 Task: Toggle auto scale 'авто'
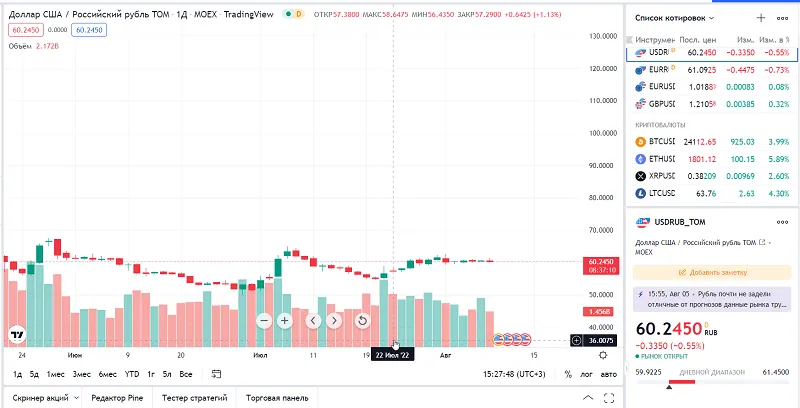click(x=608, y=374)
